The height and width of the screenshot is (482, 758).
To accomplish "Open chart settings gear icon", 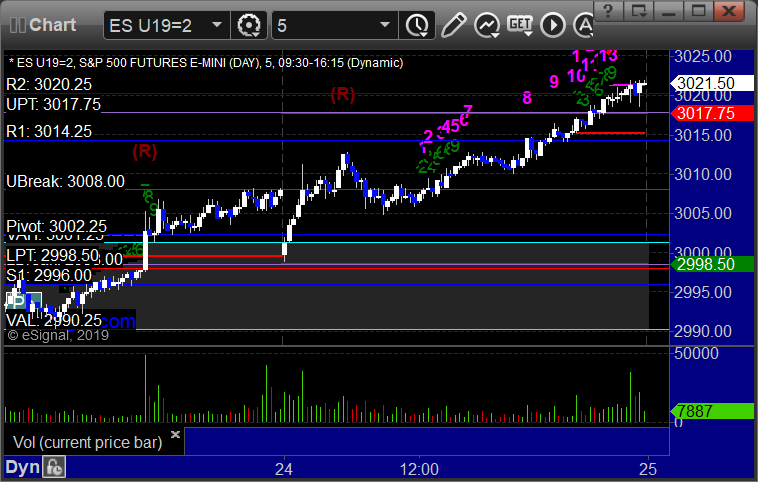I will [248, 25].
